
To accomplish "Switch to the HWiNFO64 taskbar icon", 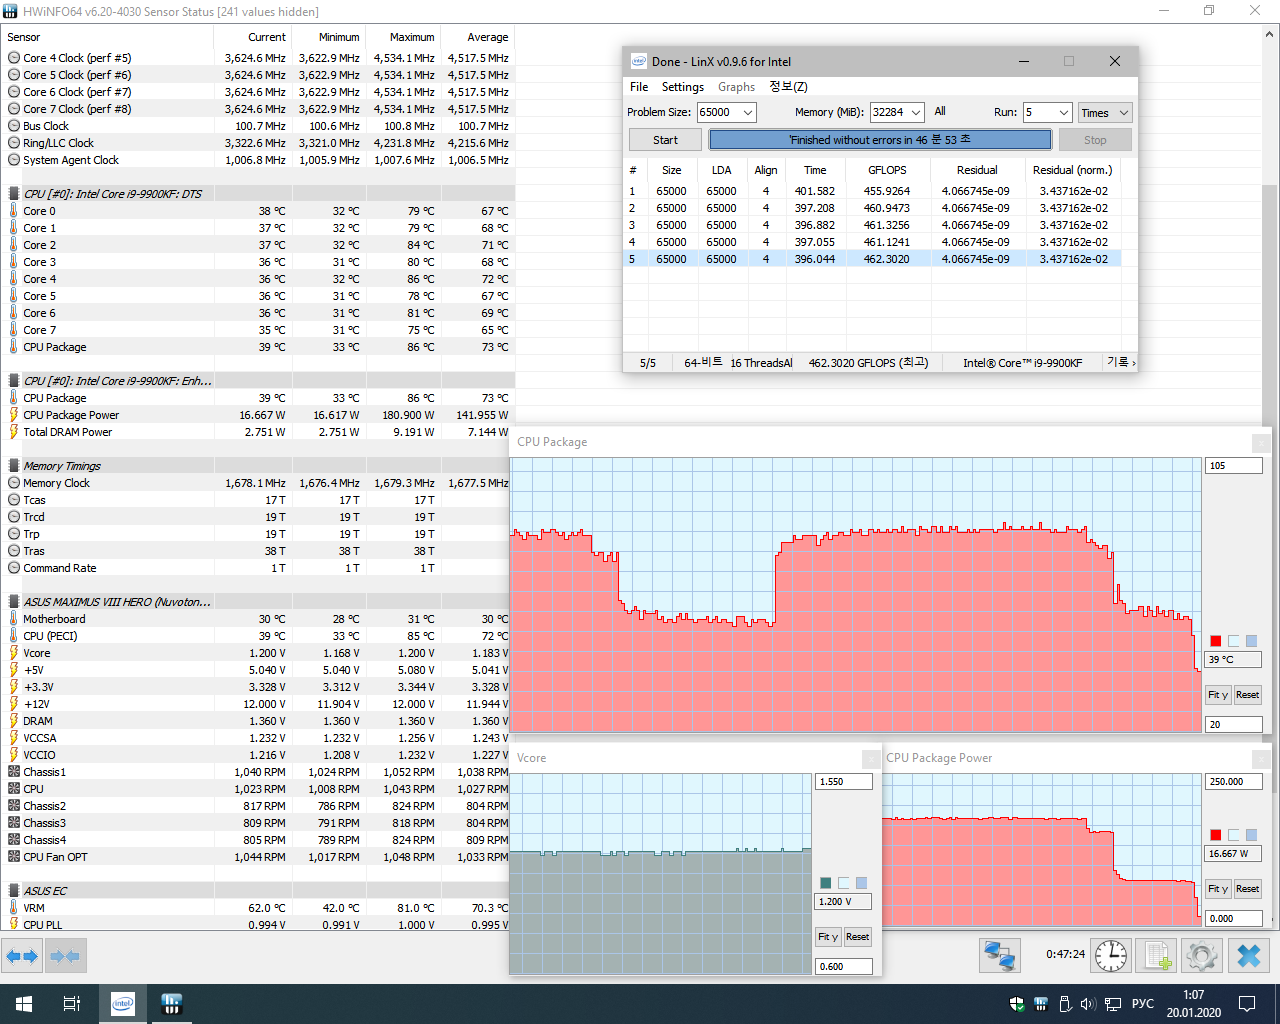I will (171, 1004).
